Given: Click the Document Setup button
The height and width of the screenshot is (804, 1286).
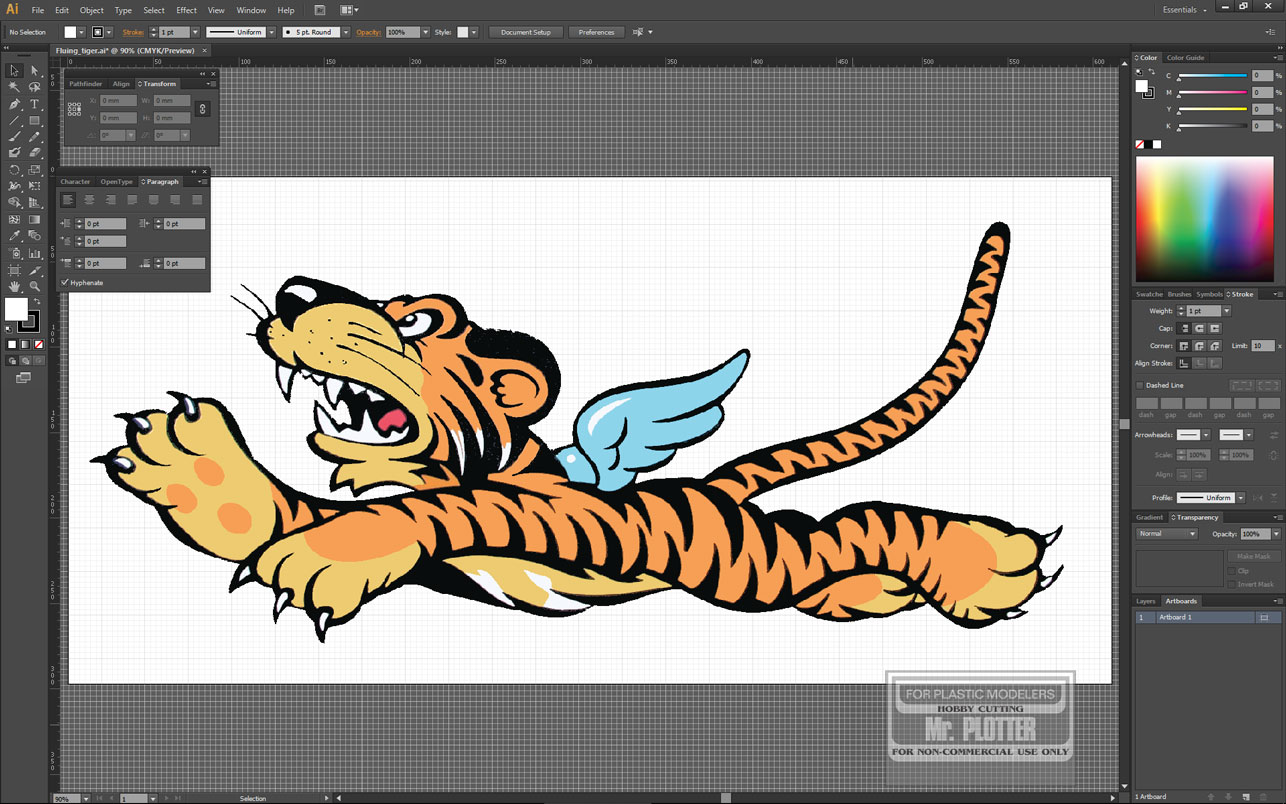Looking at the screenshot, I should point(526,32).
